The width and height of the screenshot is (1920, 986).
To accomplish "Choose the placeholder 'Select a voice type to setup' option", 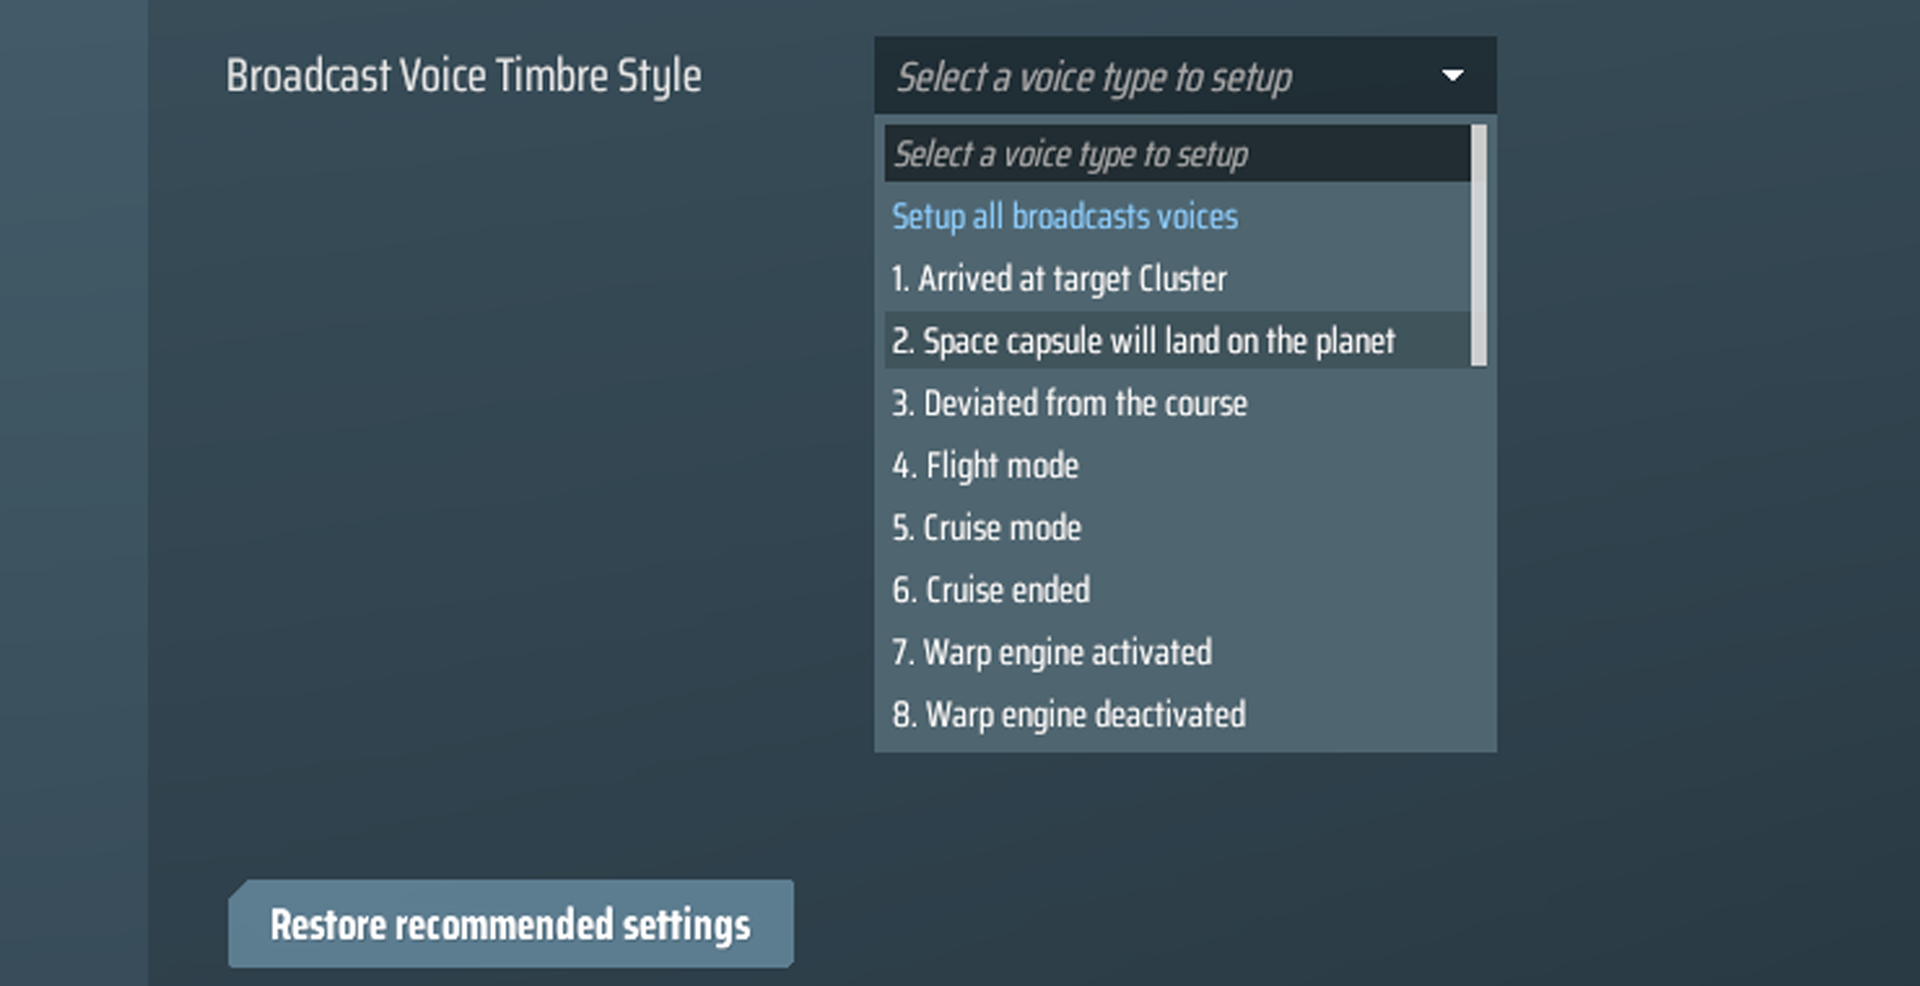I will click(x=1070, y=155).
